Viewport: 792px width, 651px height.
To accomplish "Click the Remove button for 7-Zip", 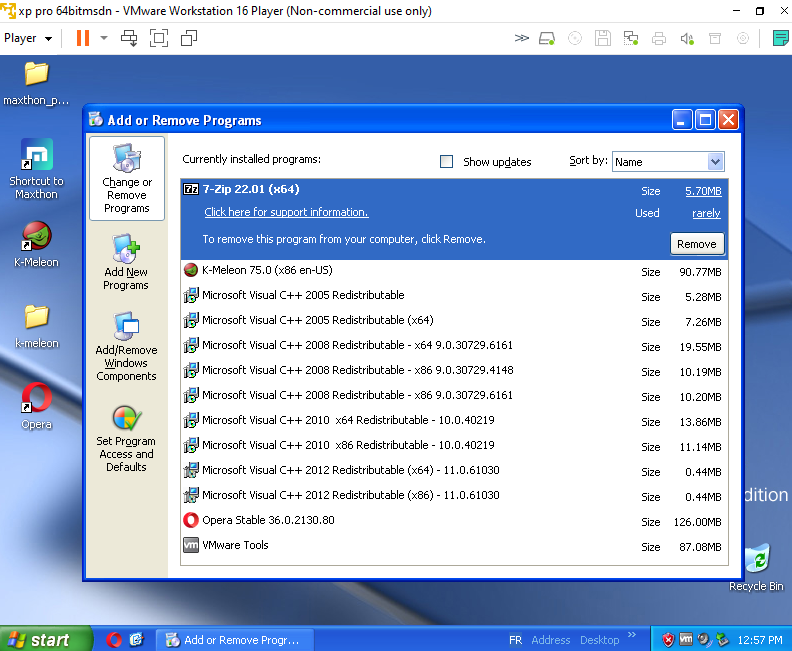I will tap(697, 244).
